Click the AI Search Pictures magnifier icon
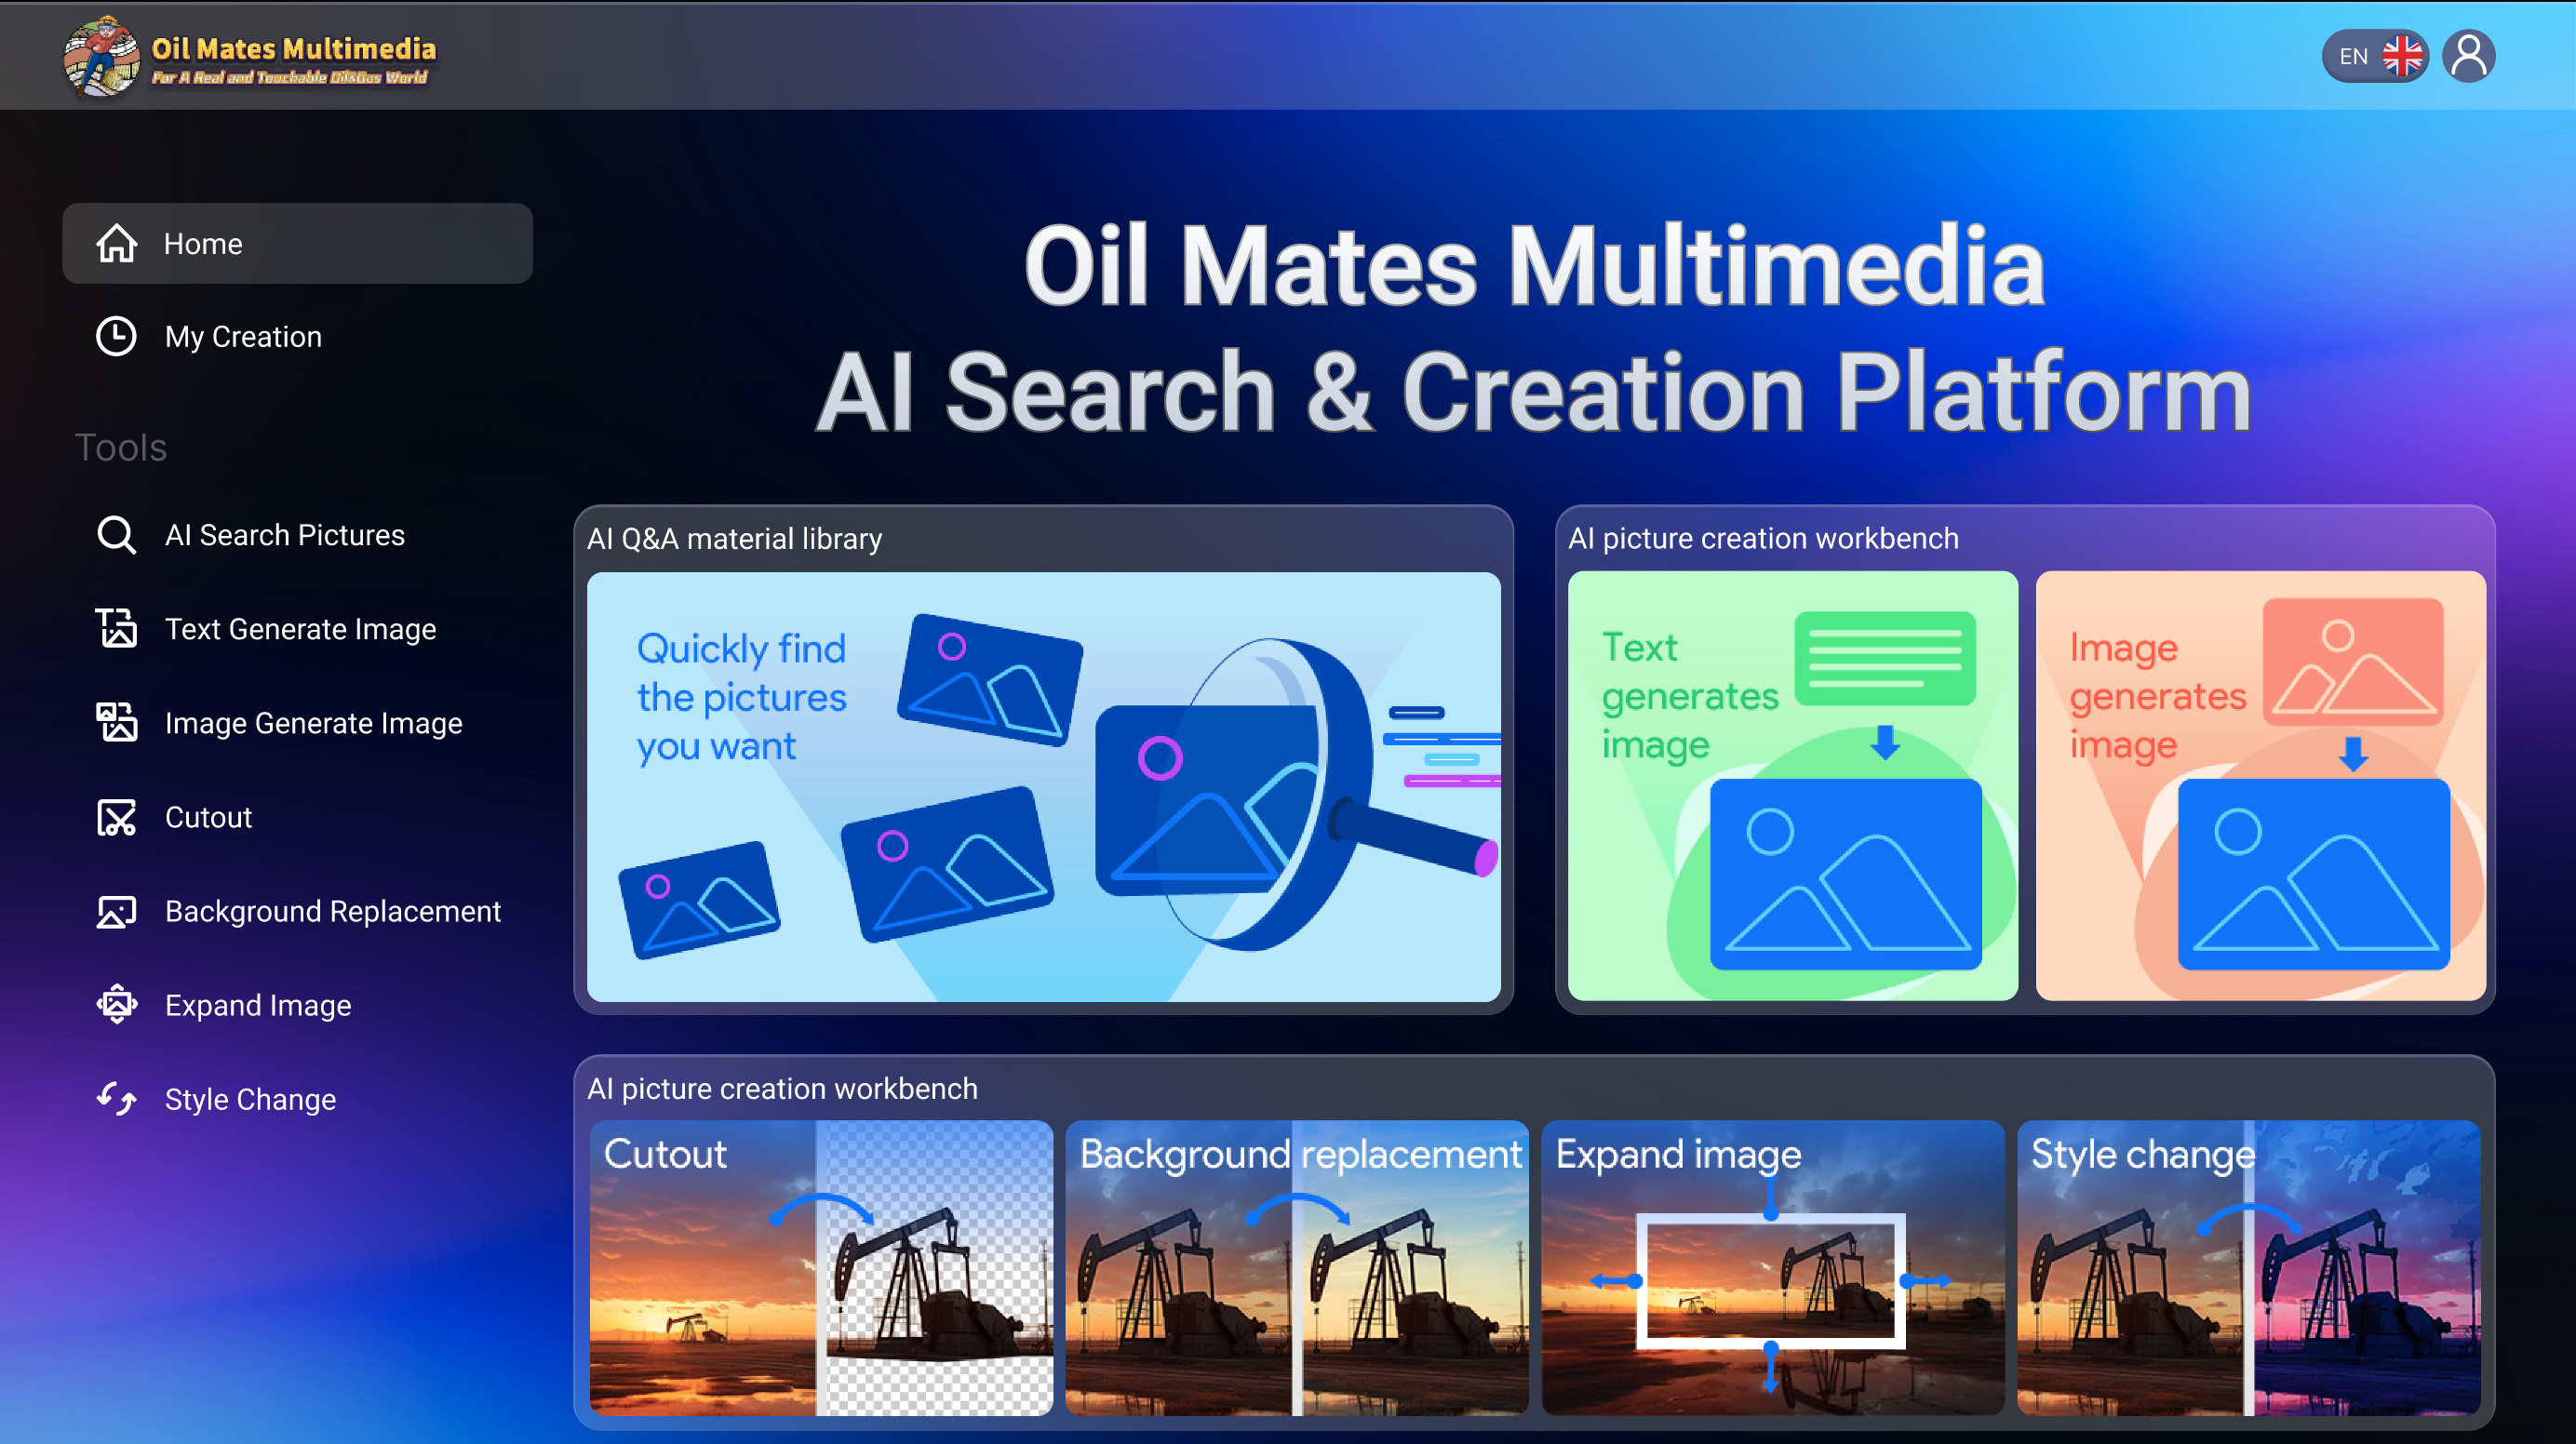Viewport: 2576px width, 1444px height. pyautogui.click(x=116, y=535)
